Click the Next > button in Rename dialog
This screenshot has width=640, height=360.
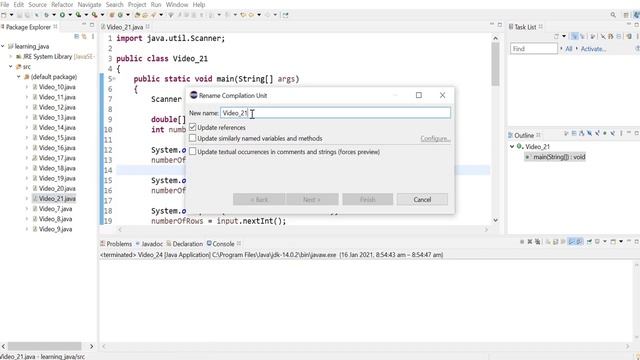click(312, 200)
